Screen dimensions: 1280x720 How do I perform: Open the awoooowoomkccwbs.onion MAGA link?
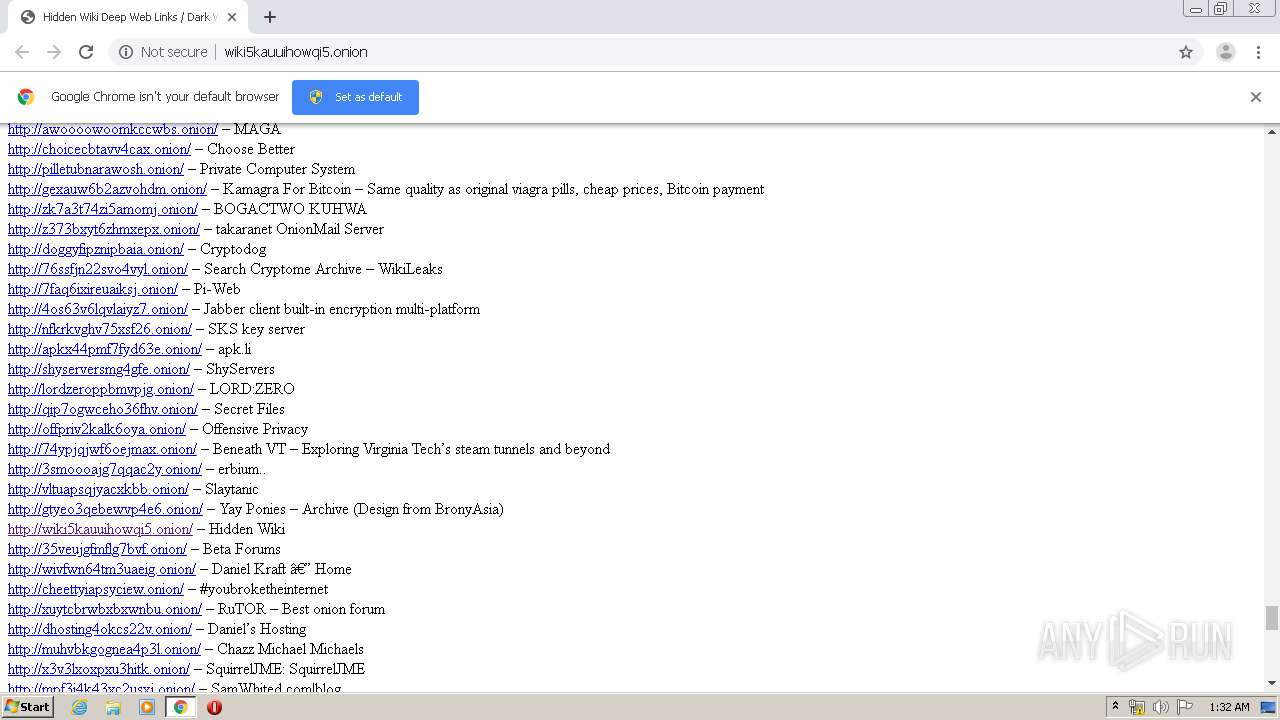[113, 129]
